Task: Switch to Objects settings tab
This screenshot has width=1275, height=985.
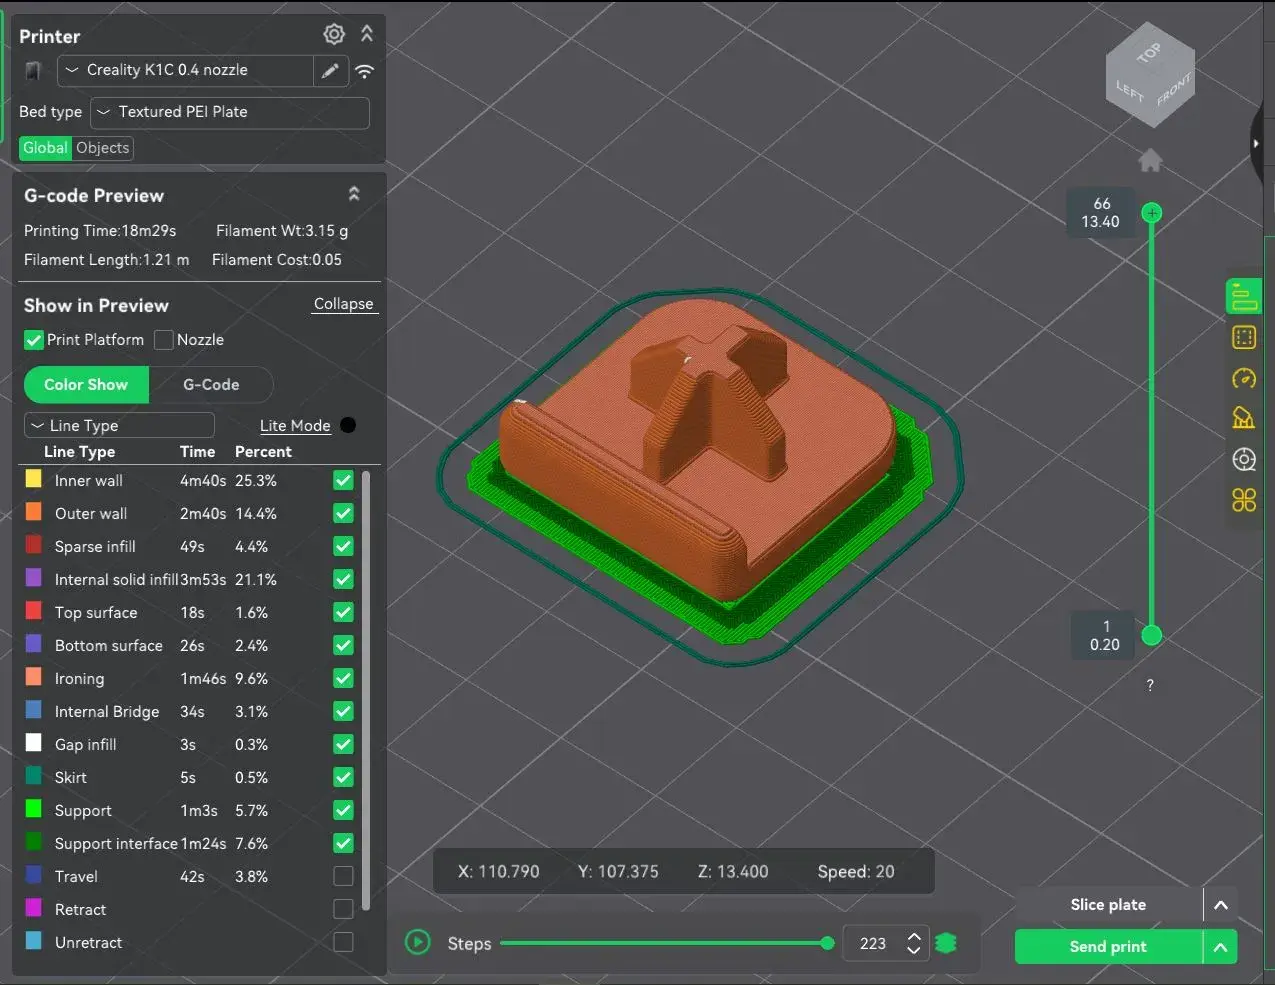Action: [103, 148]
